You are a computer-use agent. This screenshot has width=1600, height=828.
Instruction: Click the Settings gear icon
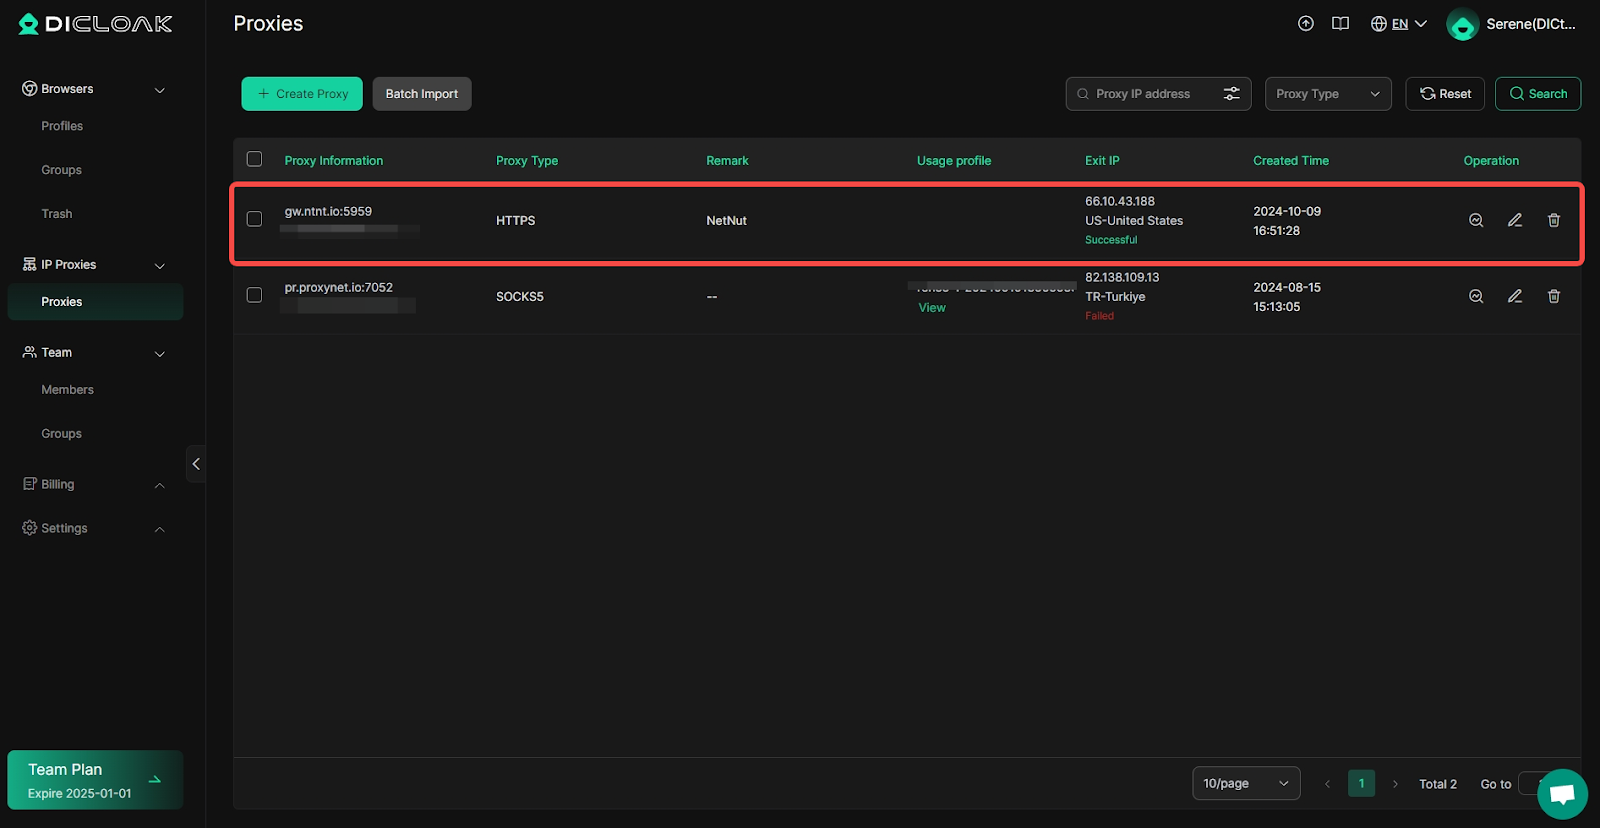coord(29,528)
